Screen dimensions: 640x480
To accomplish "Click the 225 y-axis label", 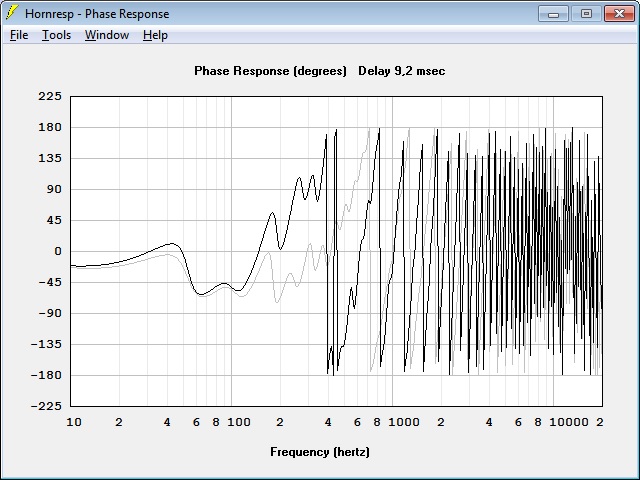I will pos(50,96).
